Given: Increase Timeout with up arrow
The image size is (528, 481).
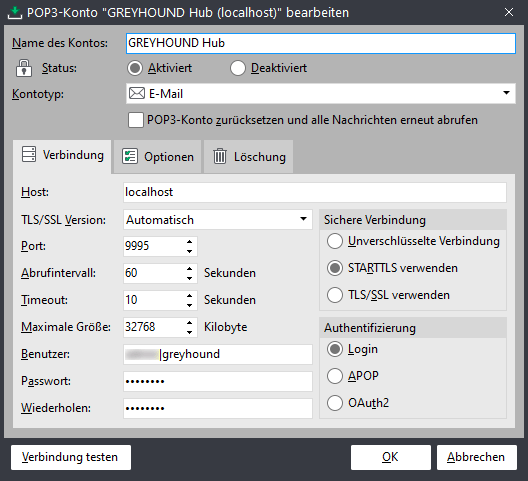Looking at the screenshot, I should (x=190, y=295).
